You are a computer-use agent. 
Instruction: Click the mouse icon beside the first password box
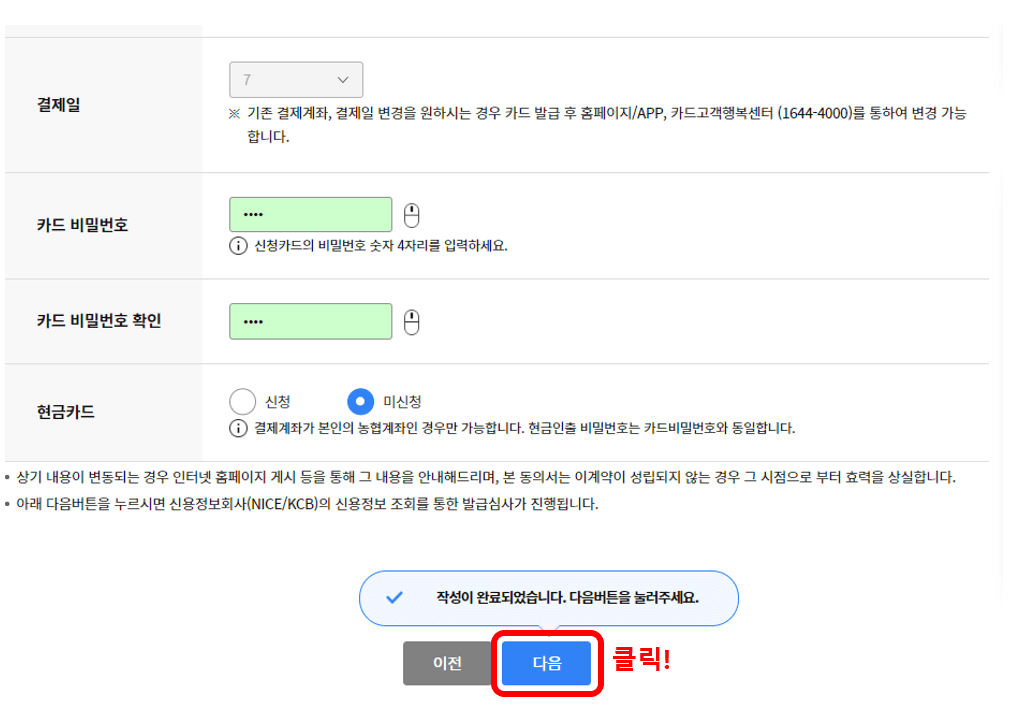tap(411, 213)
